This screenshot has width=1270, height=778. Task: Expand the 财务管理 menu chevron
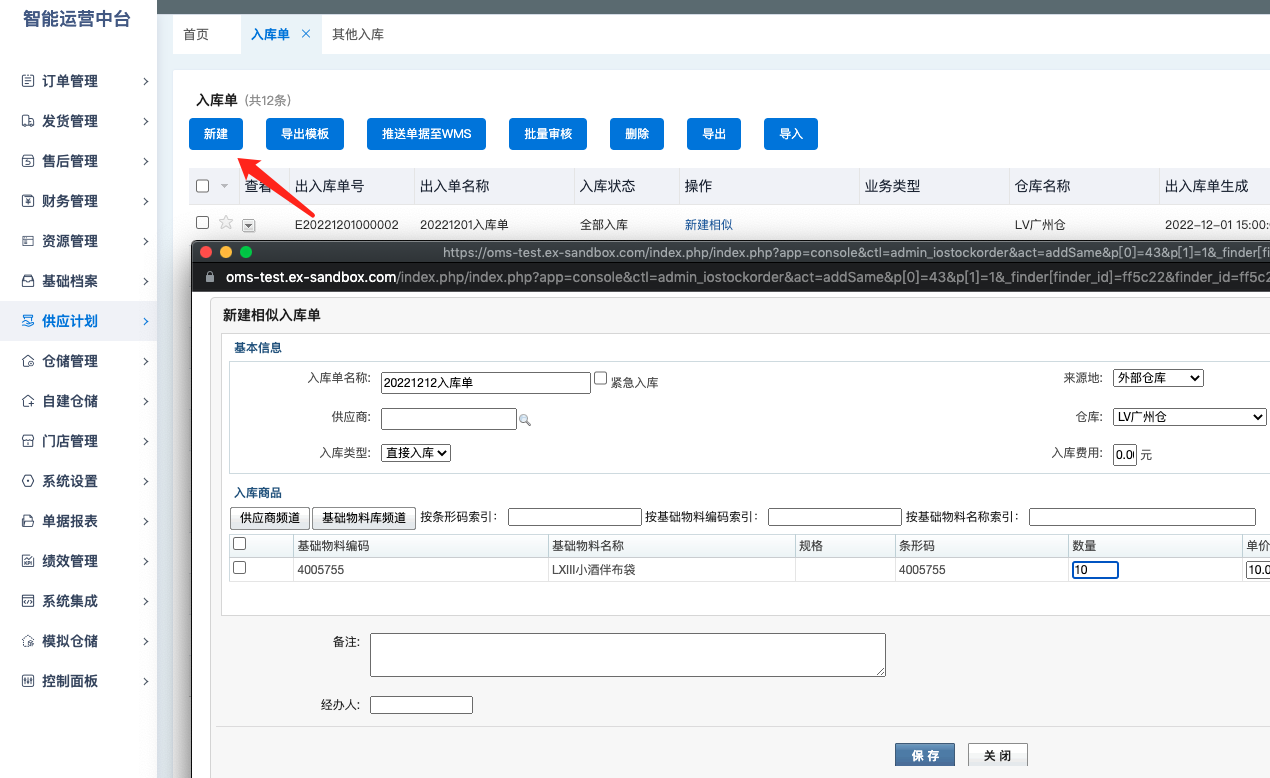[x=146, y=201]
